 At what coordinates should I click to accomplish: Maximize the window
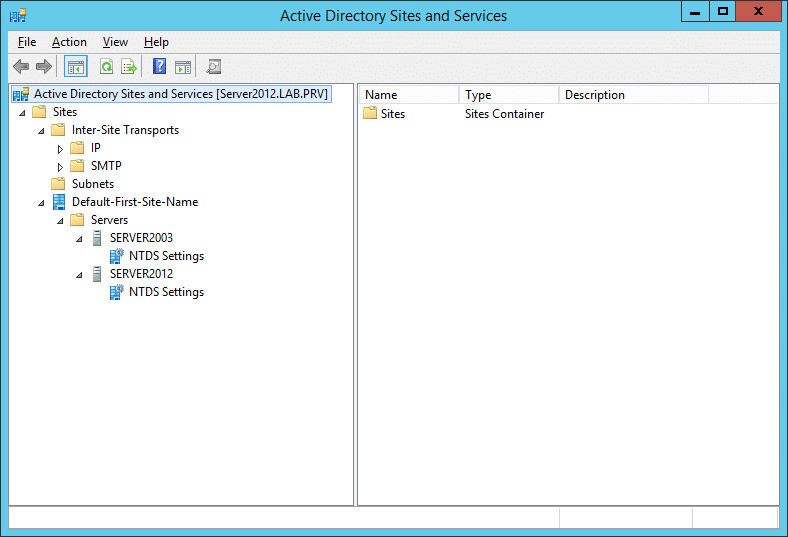[723, 12]
